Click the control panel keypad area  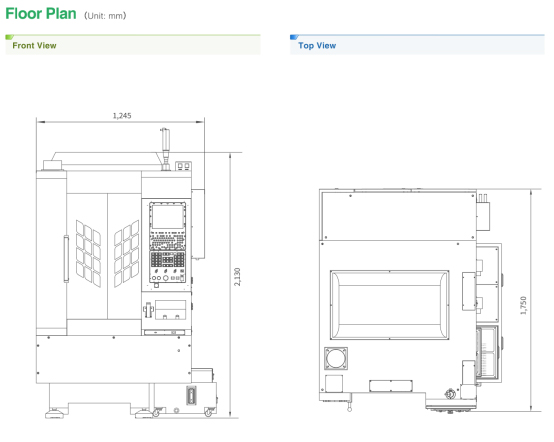167,259
